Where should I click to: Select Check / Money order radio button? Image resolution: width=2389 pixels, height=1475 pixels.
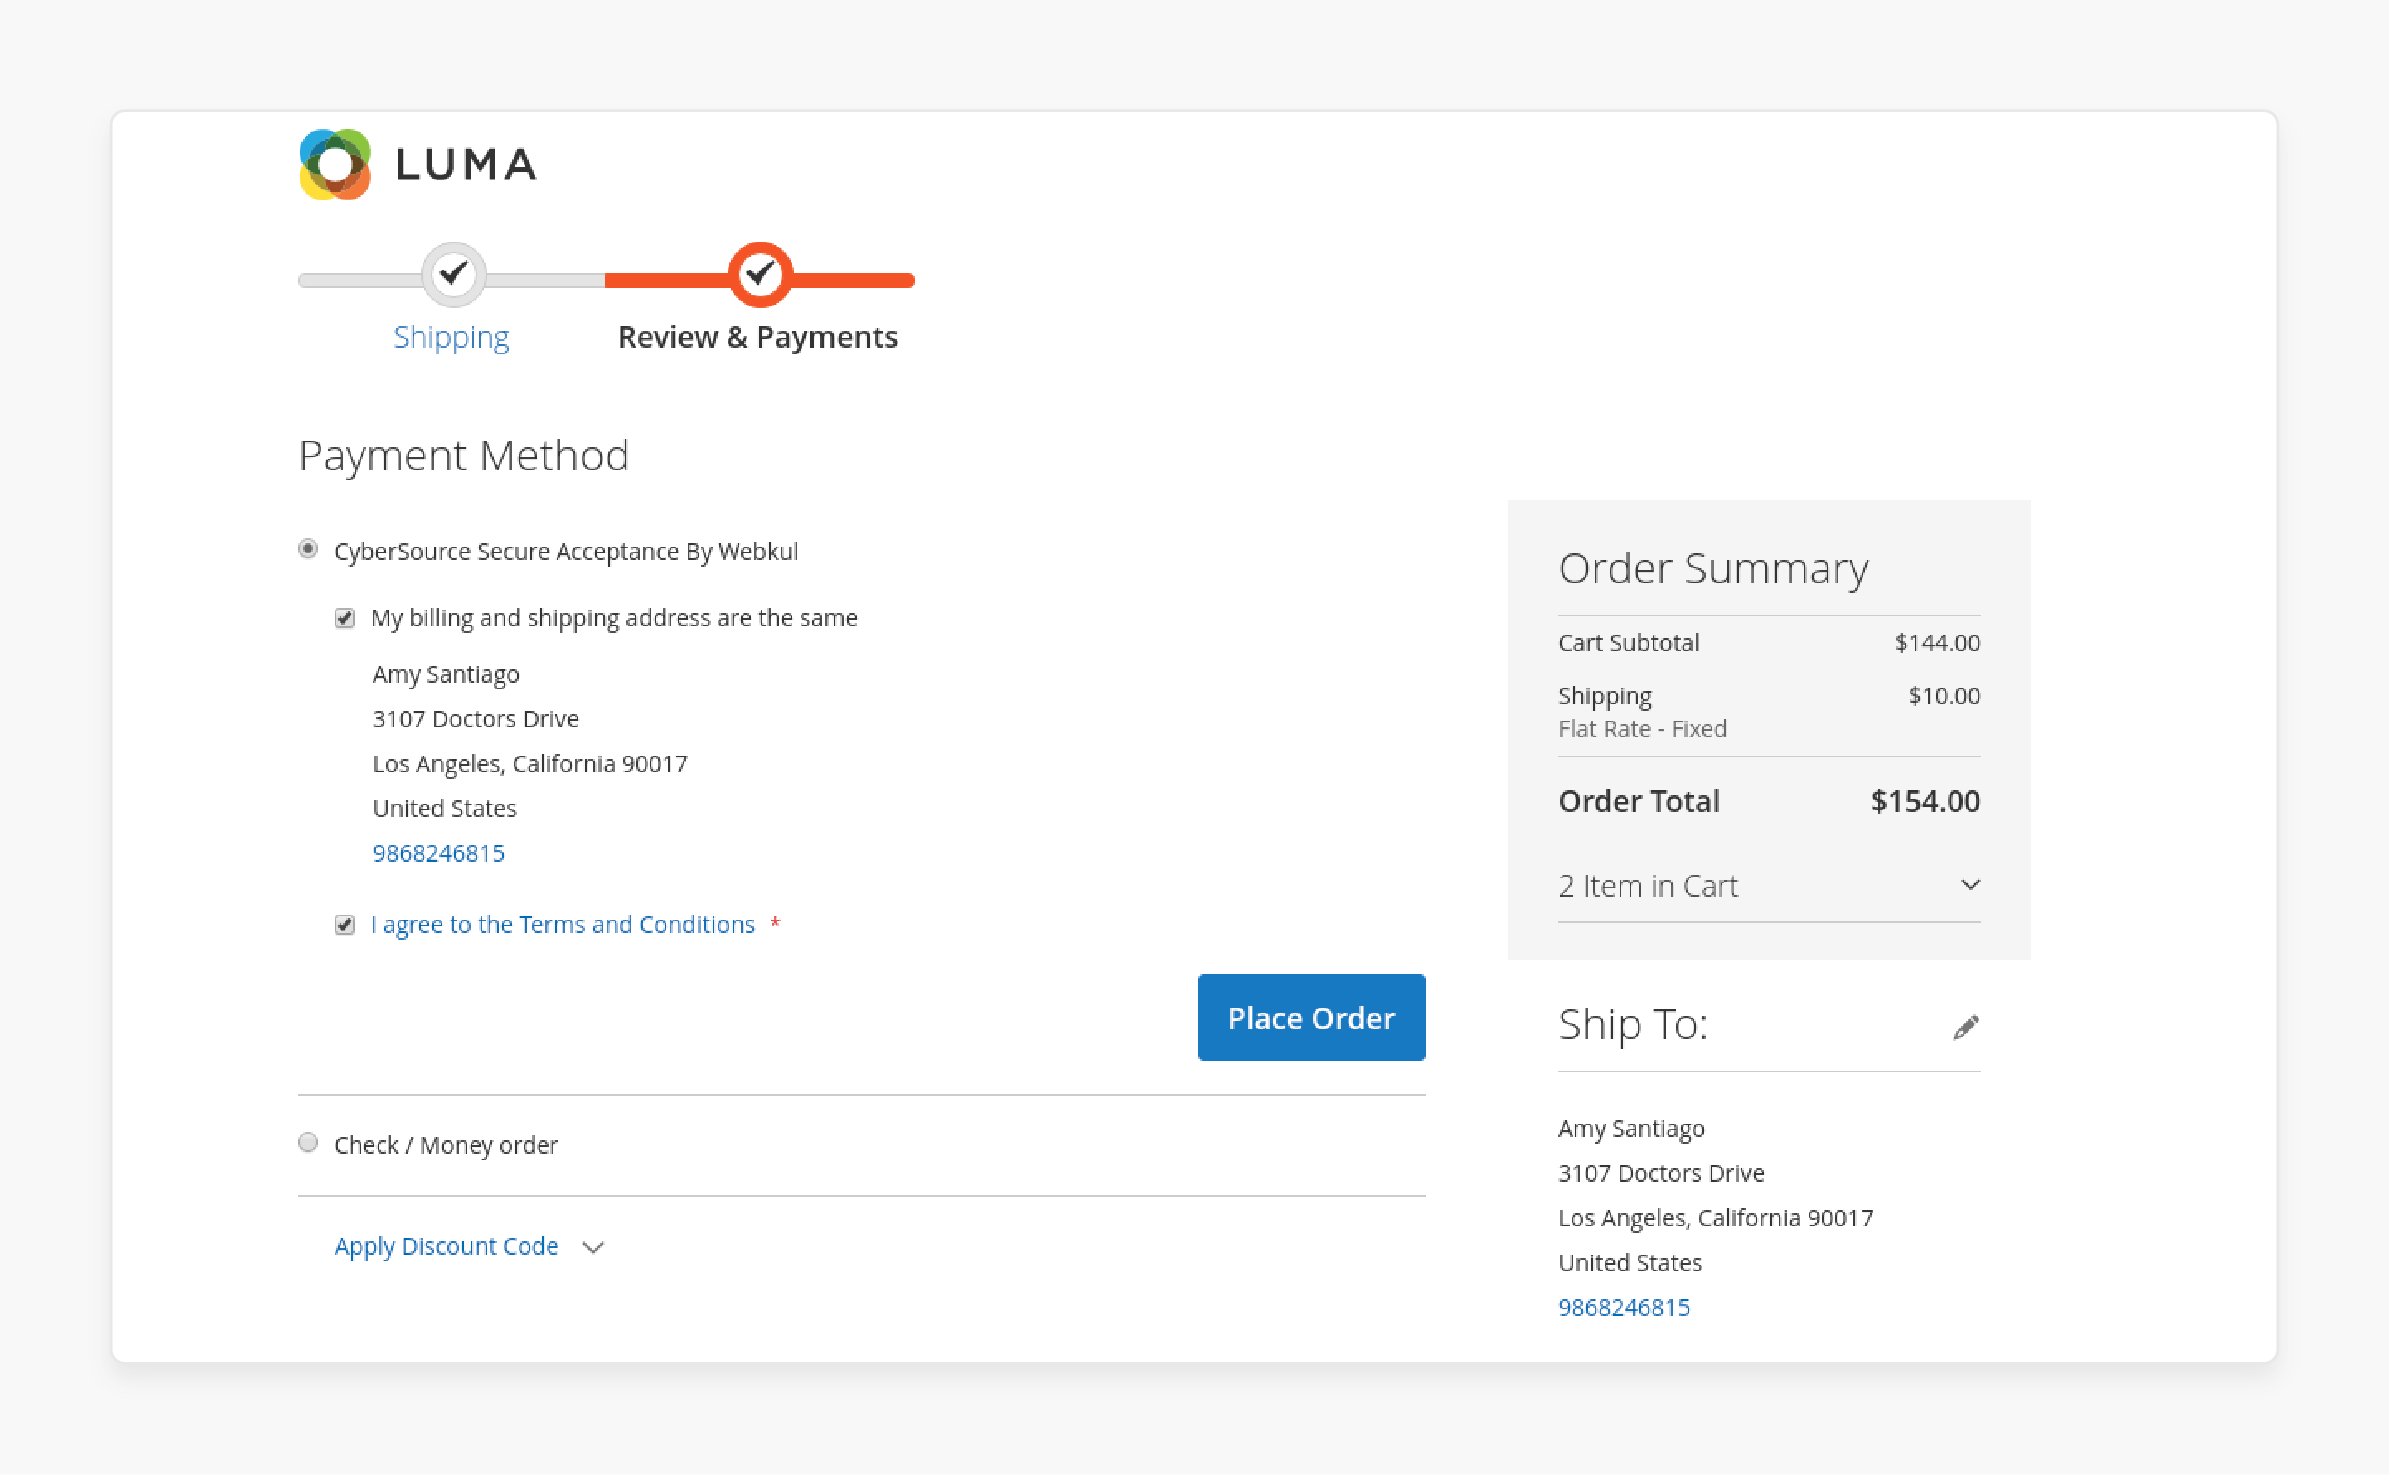[x=308, y=1143]
